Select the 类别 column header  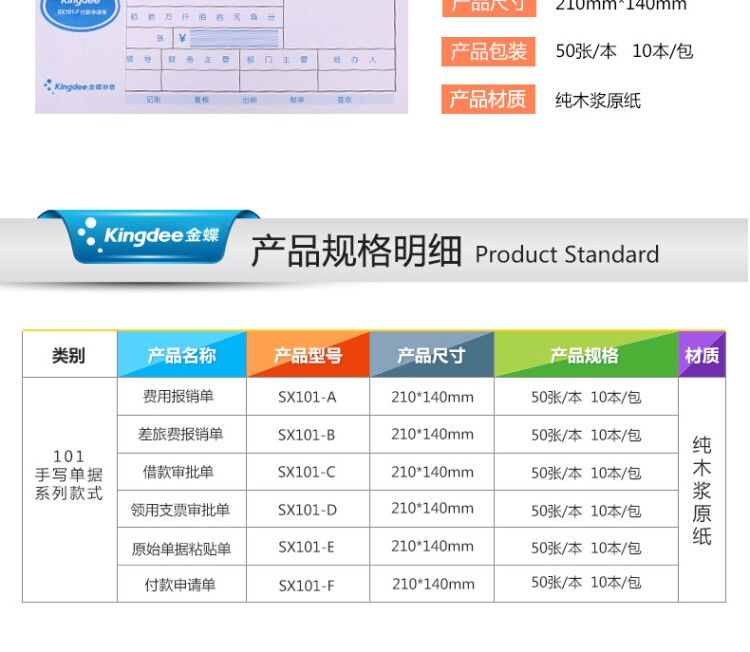coord(69,355)
